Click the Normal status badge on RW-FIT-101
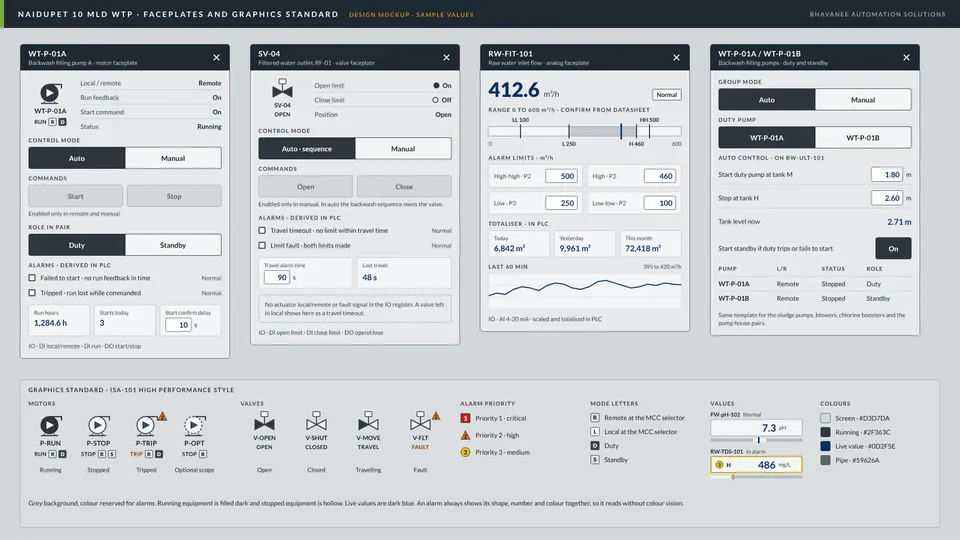This screenshot has width=960, height=540. pyautogui.click(x=667, y=95)
